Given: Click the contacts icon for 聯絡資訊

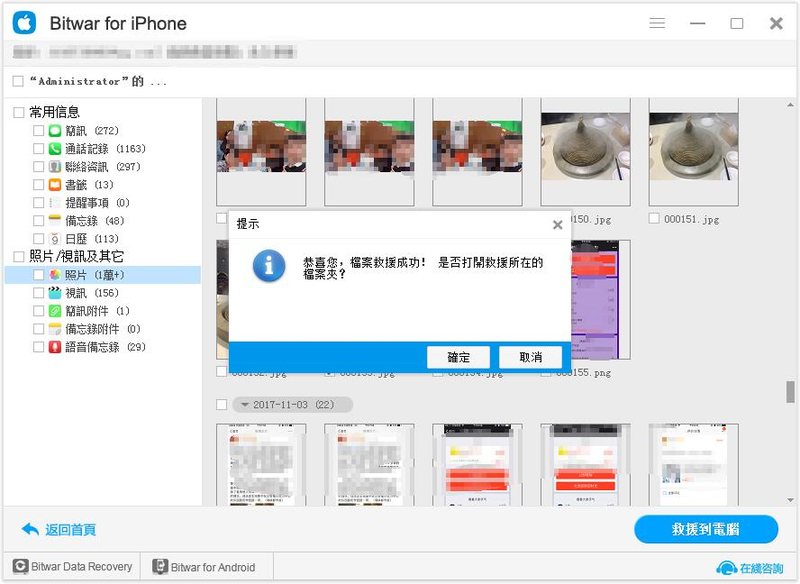Looking at the screenshot, I should point(55,166).
